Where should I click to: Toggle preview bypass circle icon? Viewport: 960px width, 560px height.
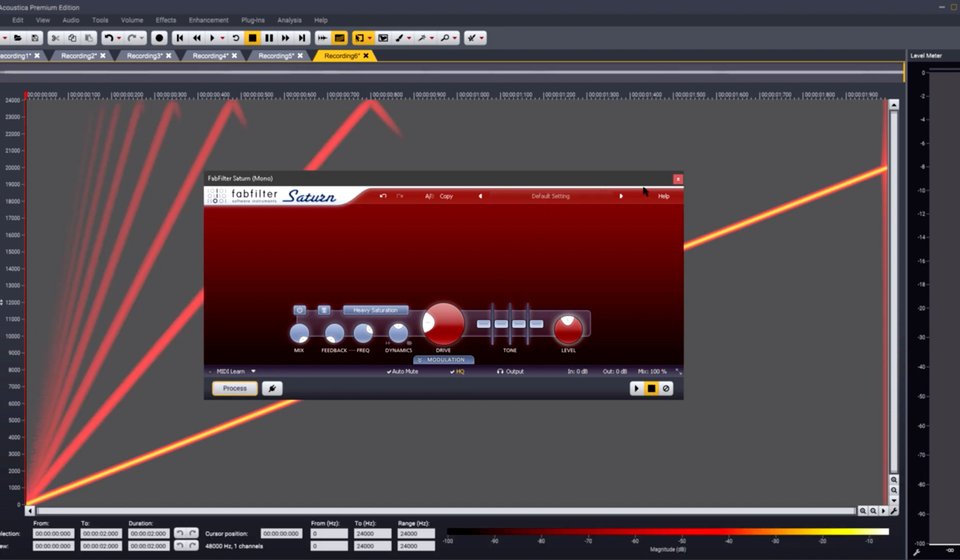[x=666, y=389]
